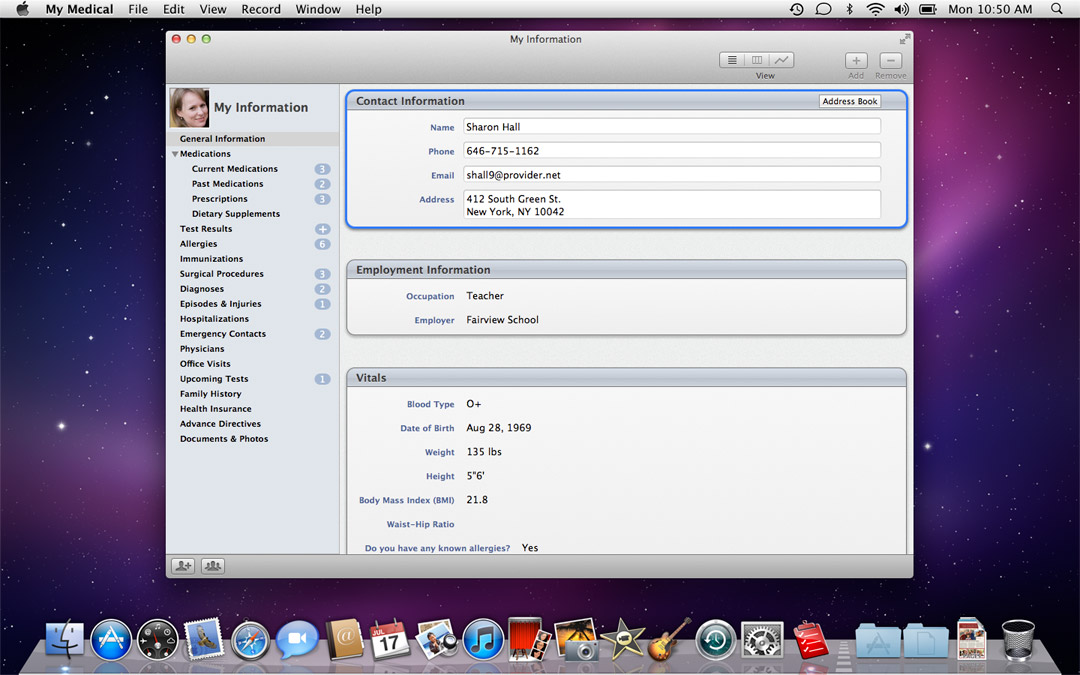Click the plus badge beside Test Results
The height and width of the screenshot is (675, 1080).
pos(322,229)
